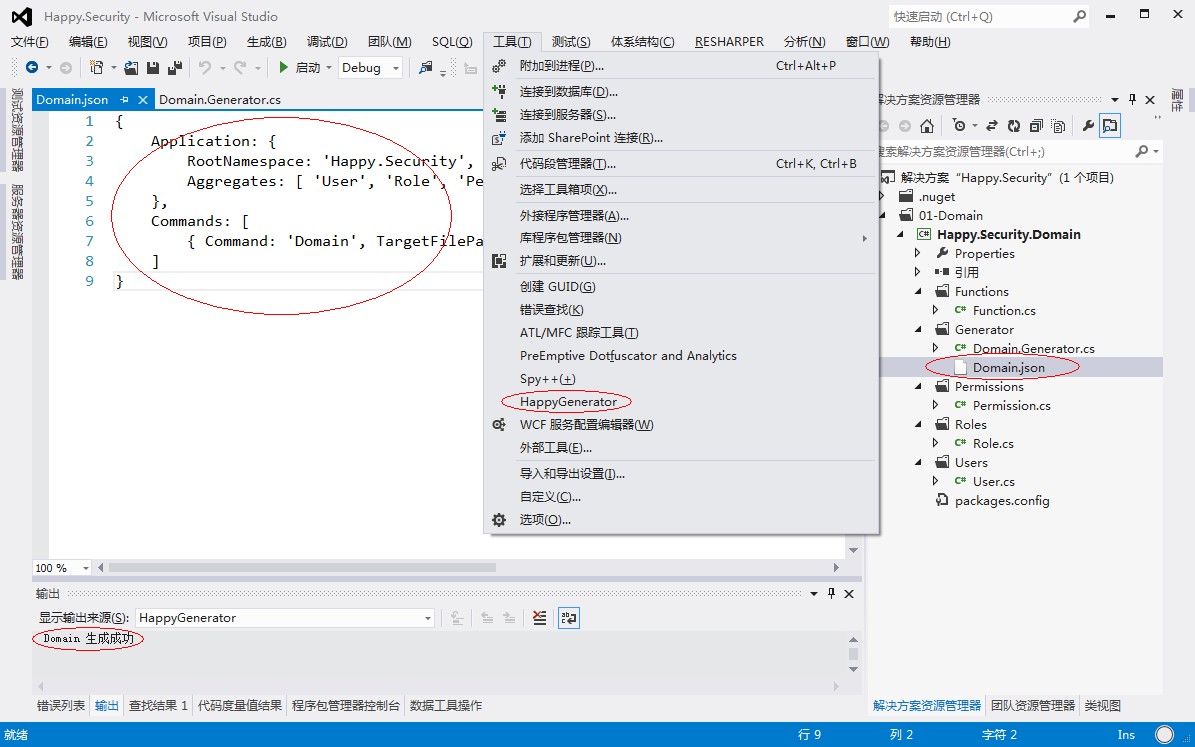This screenshot has height=747, width=1195.
Task: Expand the User.cs node
Action: (936, 481)
